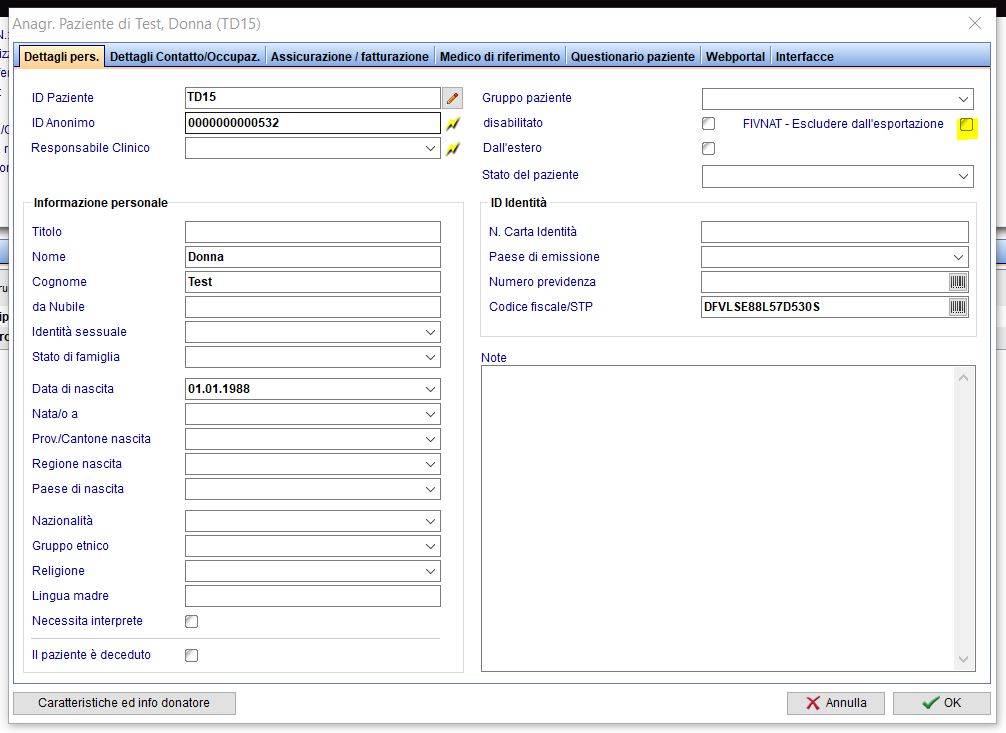Viewport: 1006px width, 733px height.
Task: Click the Nome field containing Donna
Action: click(x=312, y=257)
